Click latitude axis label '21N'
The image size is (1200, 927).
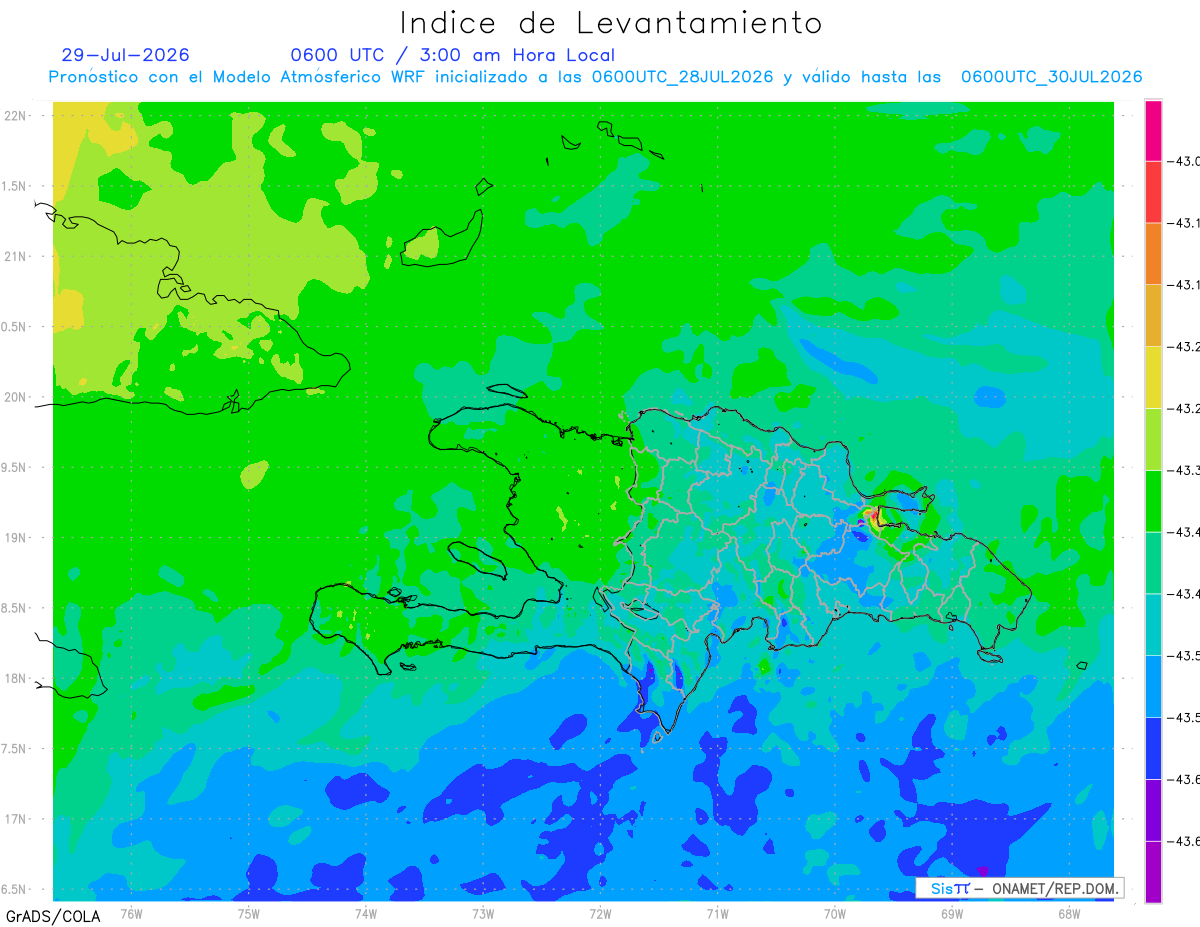click(17, 256)
